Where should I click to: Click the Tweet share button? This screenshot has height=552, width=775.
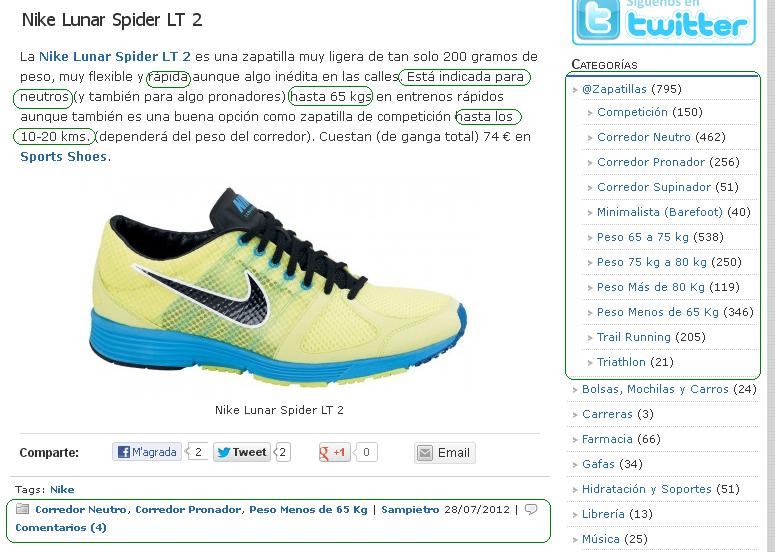(x=242, y=452)
